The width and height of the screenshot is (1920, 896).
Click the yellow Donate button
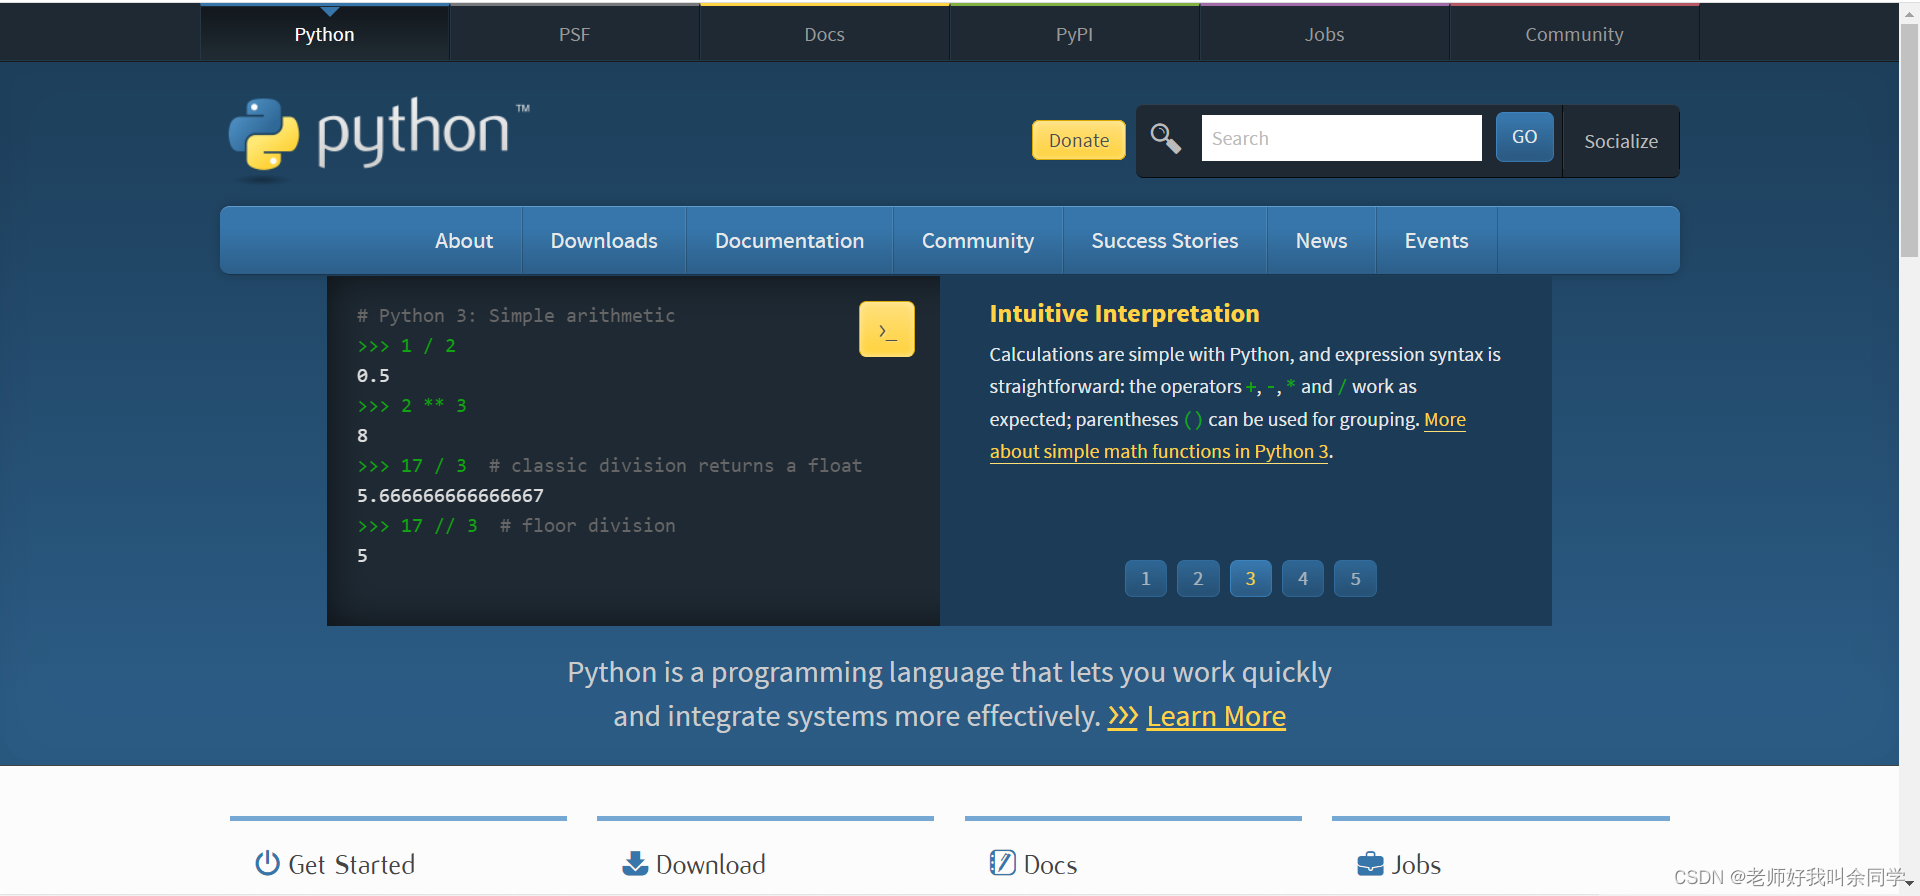(x=1079, y=140)
